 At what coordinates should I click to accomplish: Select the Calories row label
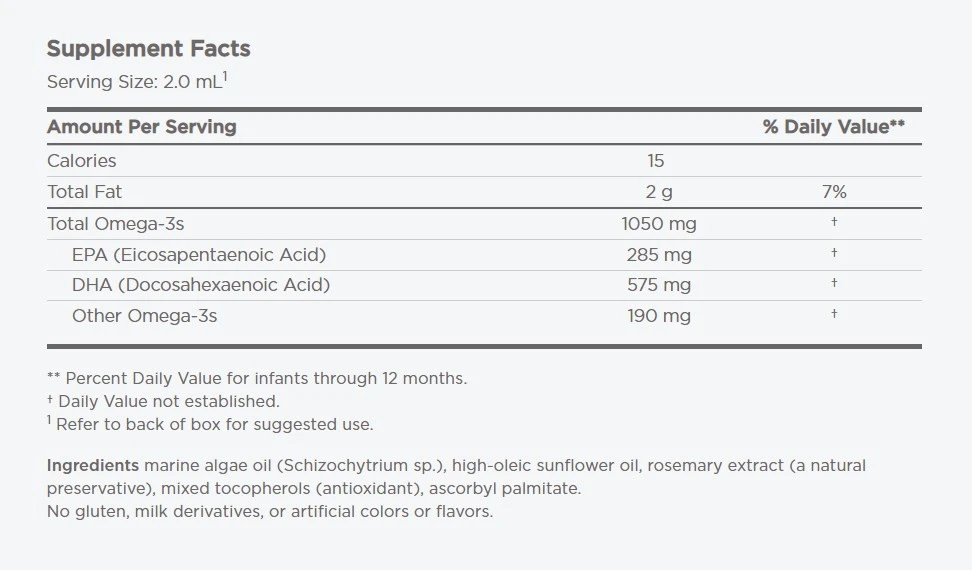pyautogui.click(x=82, y=161)
